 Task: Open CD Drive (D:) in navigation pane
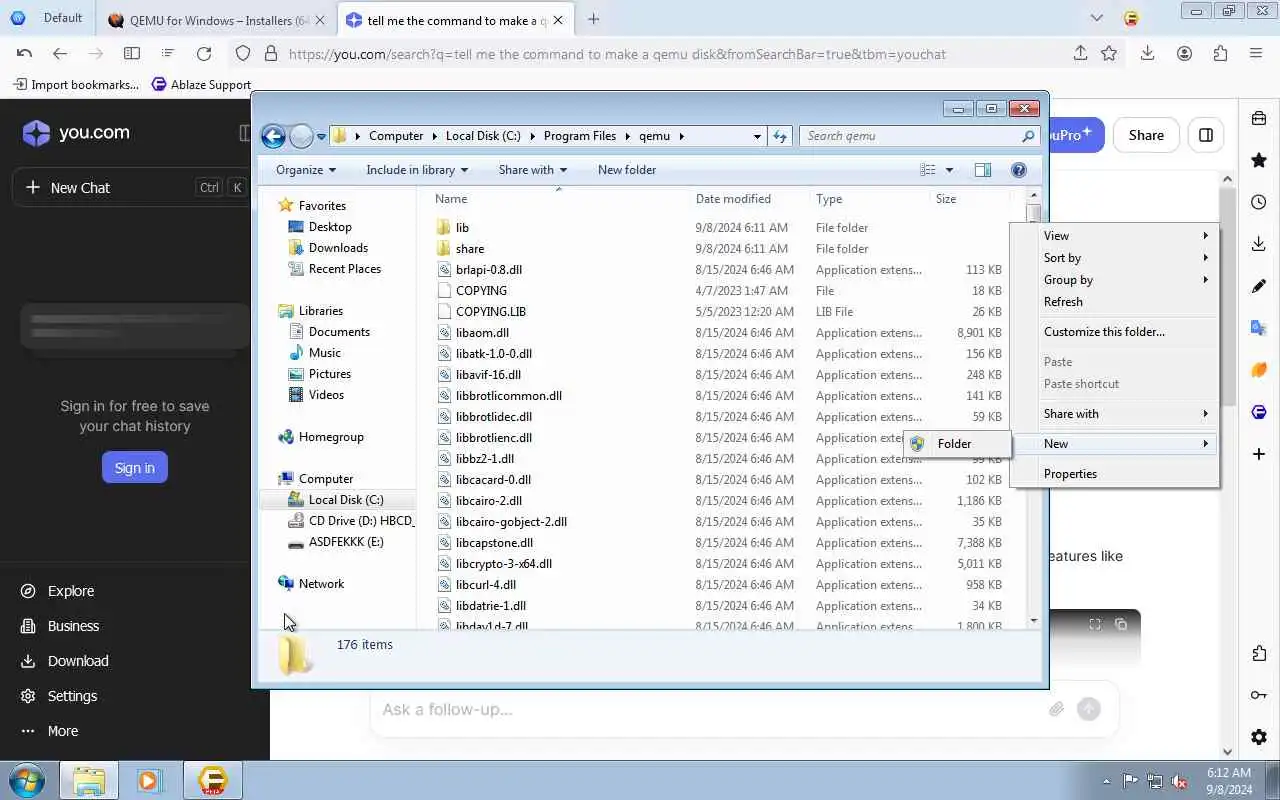pos(360,521)
